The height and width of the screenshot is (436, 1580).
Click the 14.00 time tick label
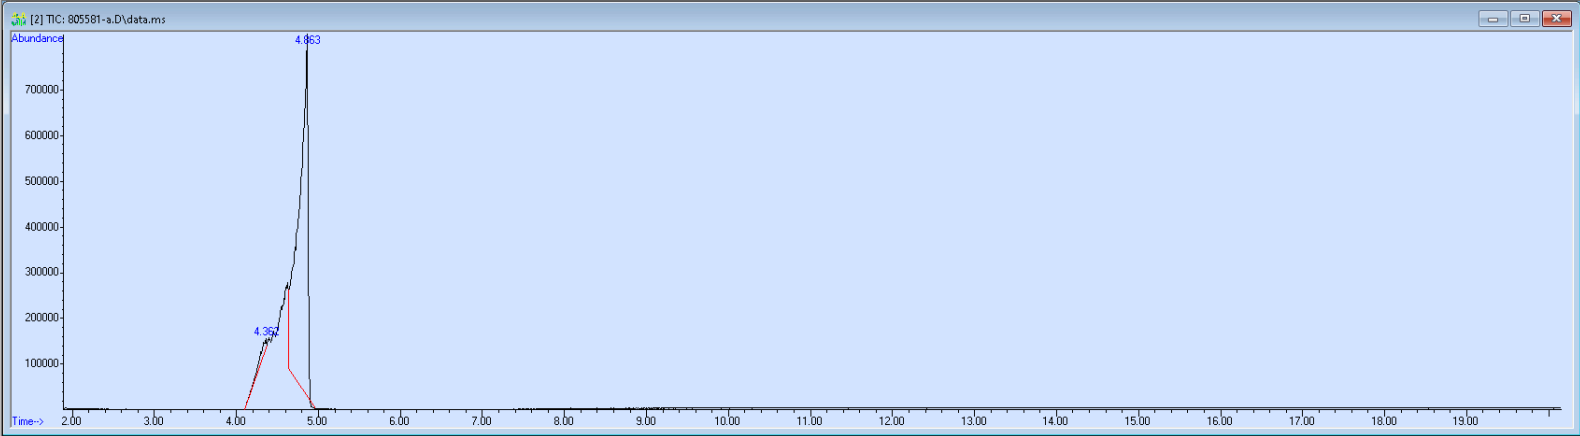click(1055, 421)
